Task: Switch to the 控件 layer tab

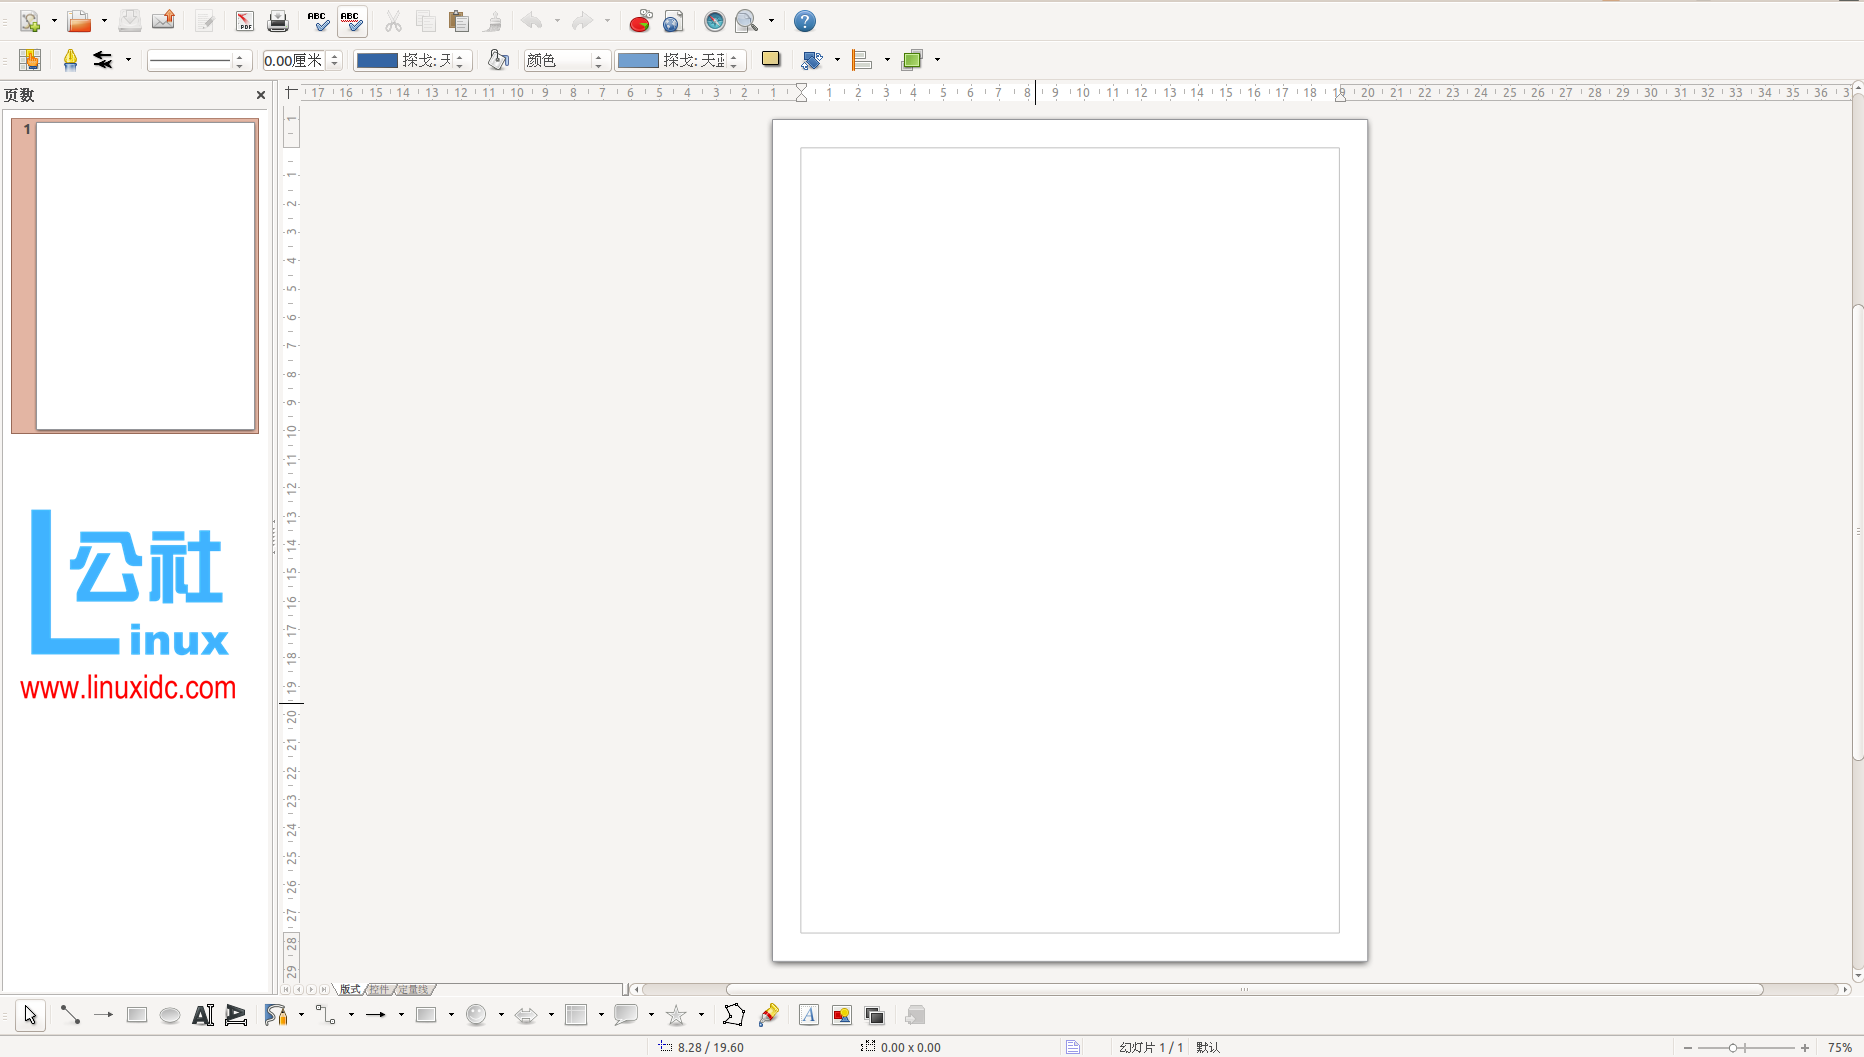Action: (x=378, y=989)
